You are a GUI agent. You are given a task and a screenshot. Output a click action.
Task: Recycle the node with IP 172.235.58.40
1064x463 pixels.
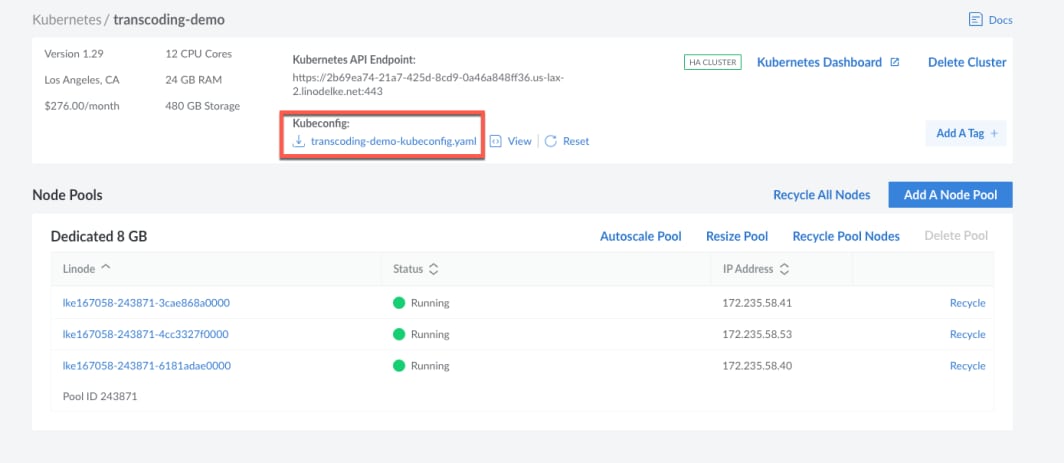click(x=967, y=366)
